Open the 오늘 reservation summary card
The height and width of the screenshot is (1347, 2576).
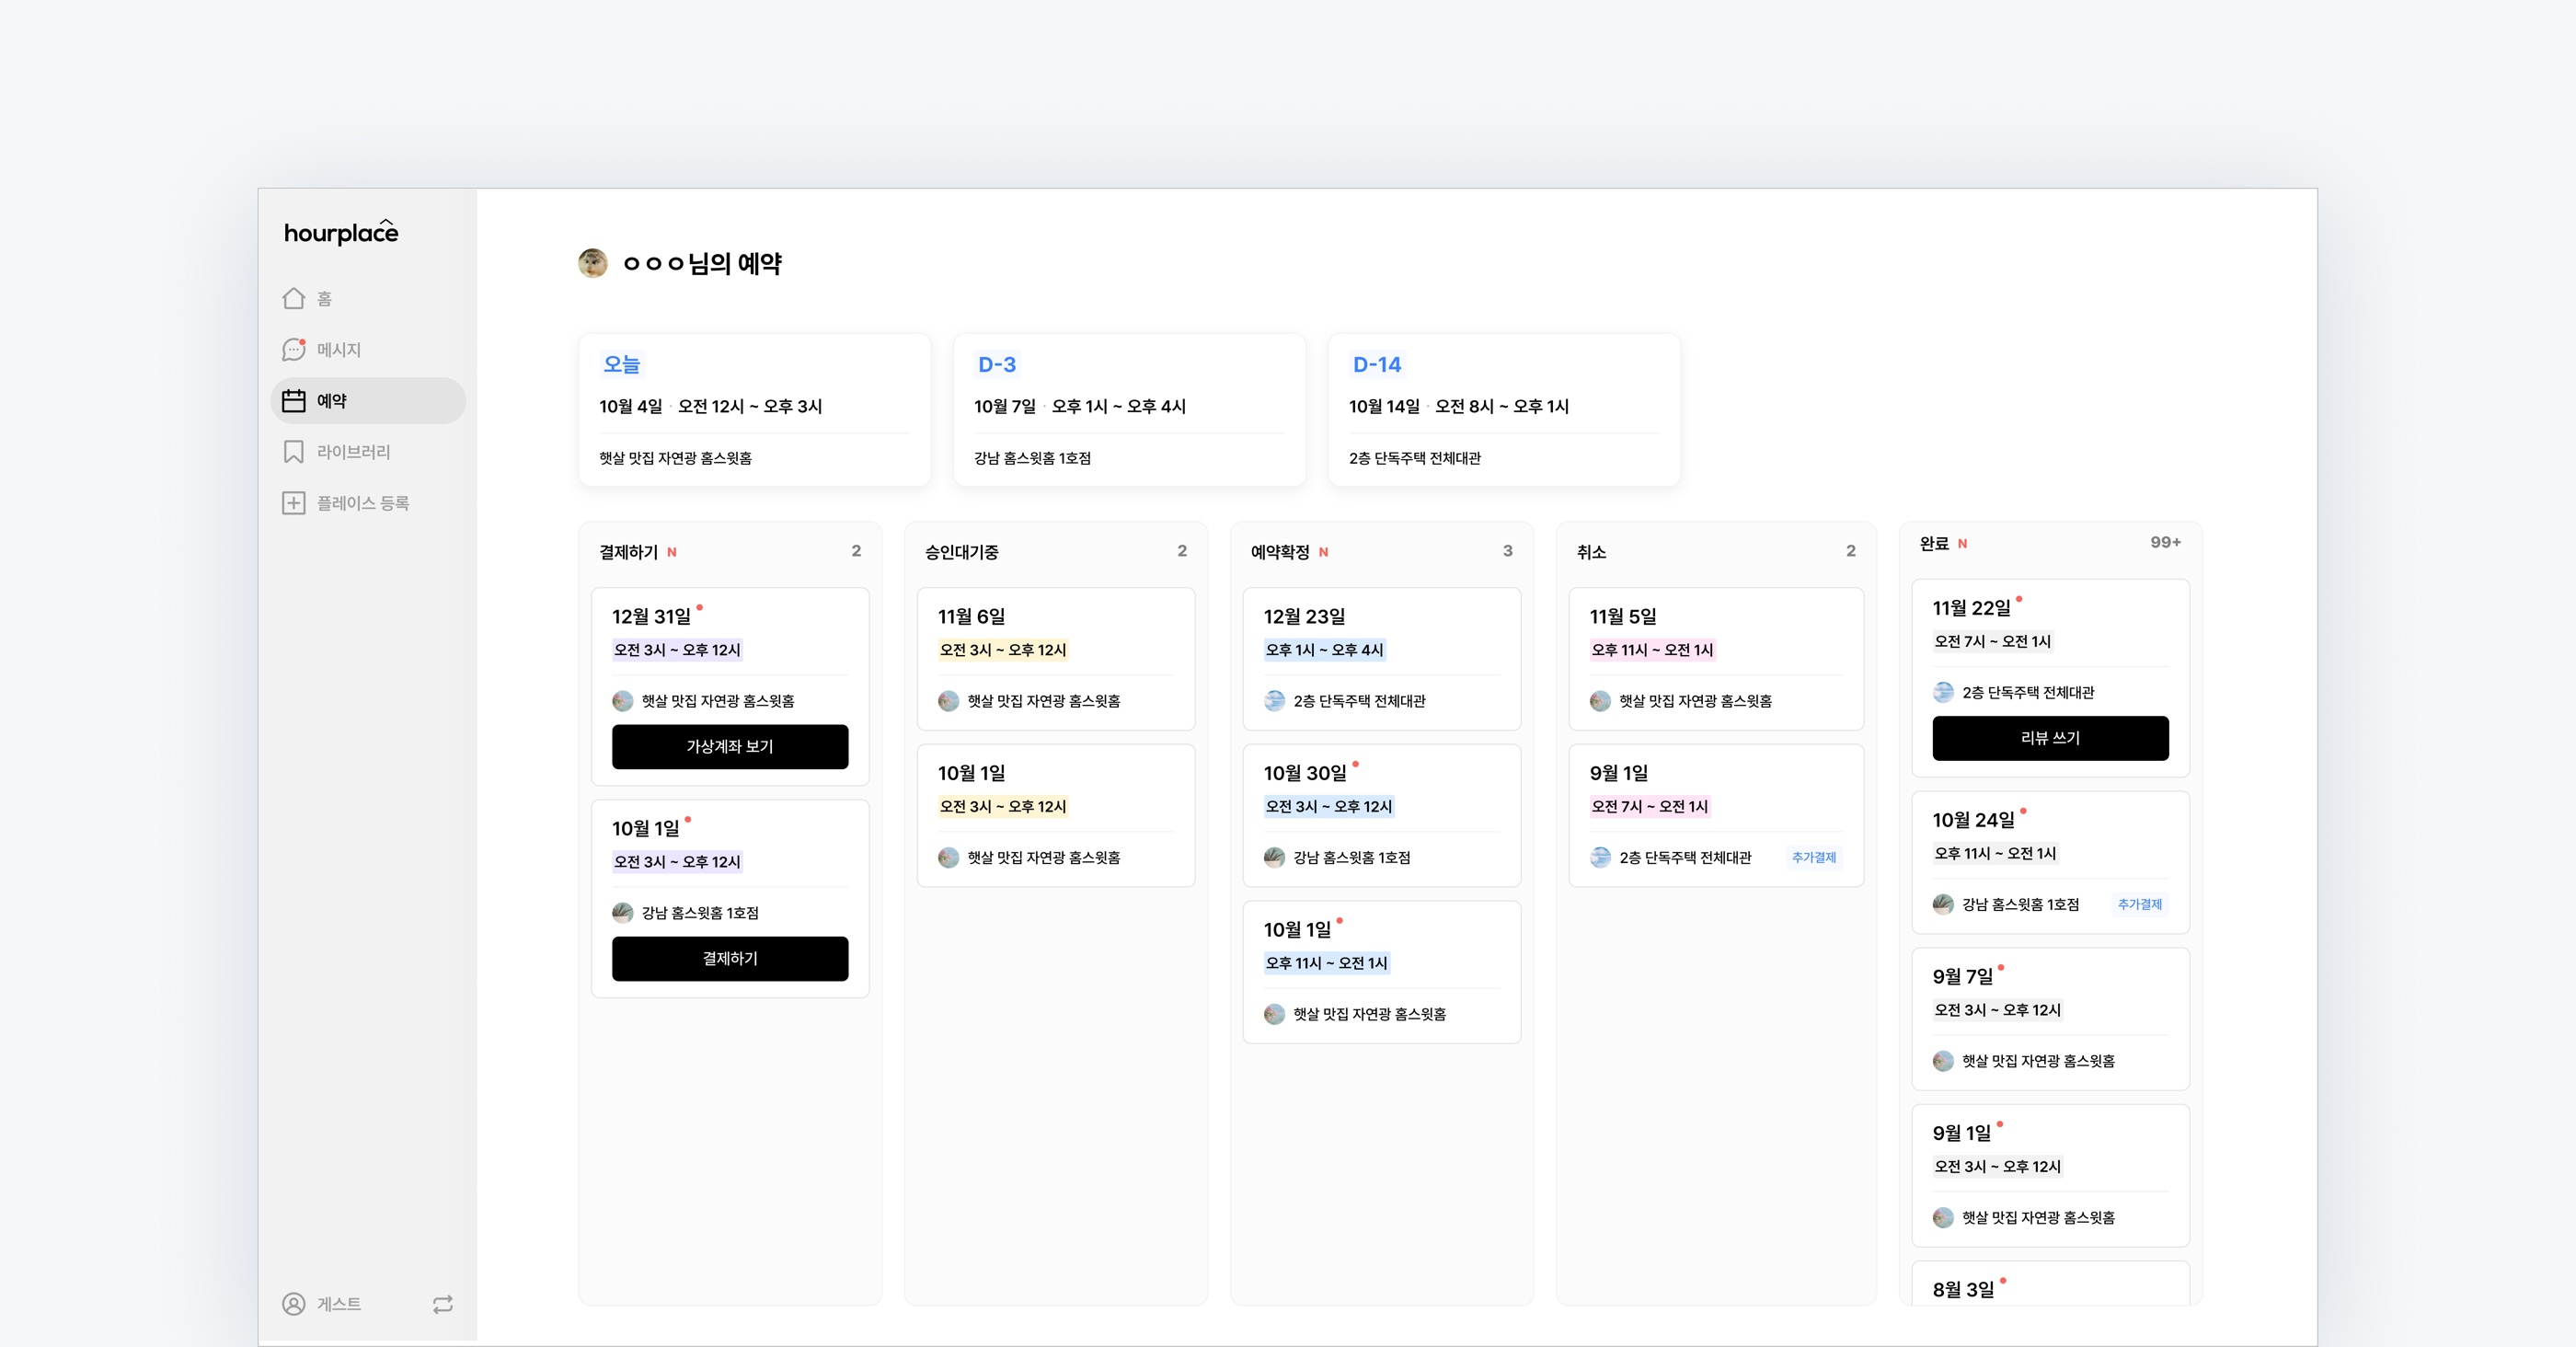tap(754, 410)
